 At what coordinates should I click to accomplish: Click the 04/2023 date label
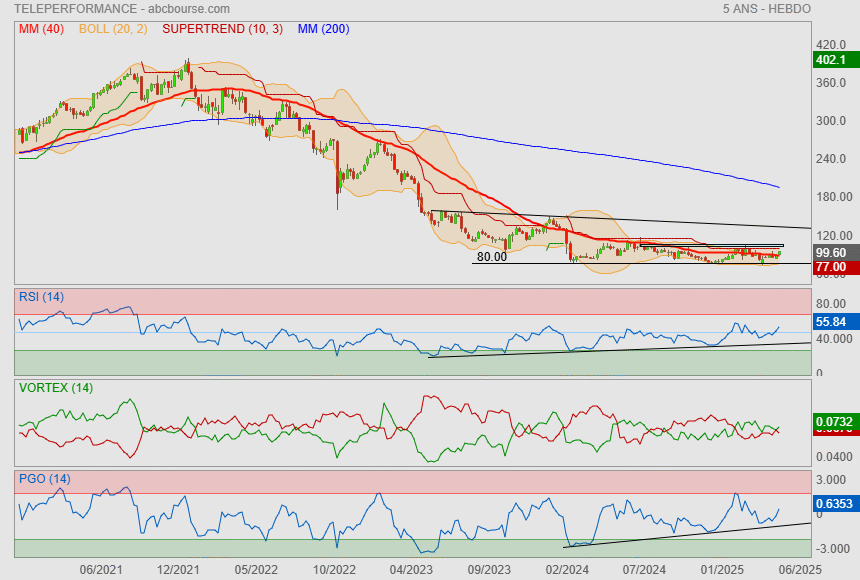(411, 570)
